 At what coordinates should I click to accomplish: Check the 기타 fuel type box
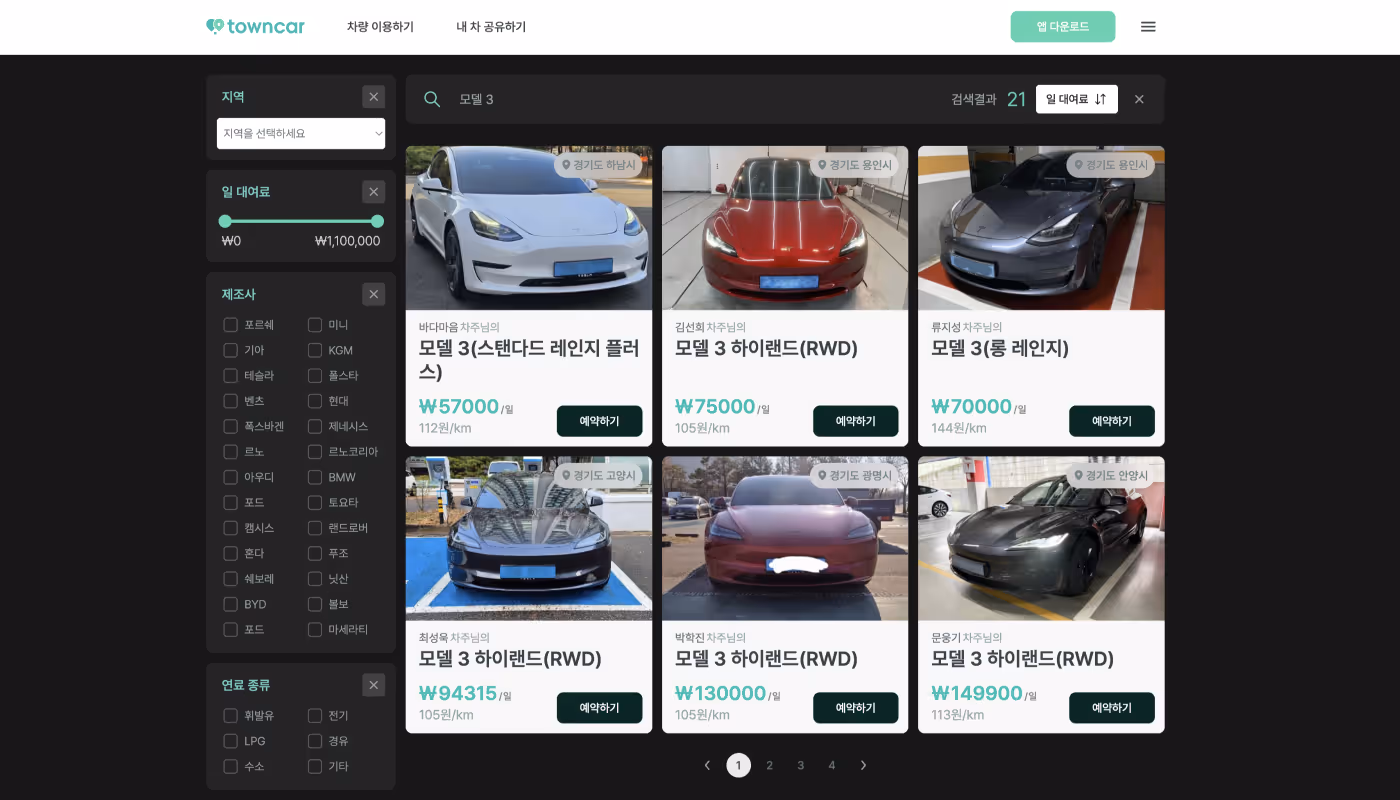[x=315, y=766]
